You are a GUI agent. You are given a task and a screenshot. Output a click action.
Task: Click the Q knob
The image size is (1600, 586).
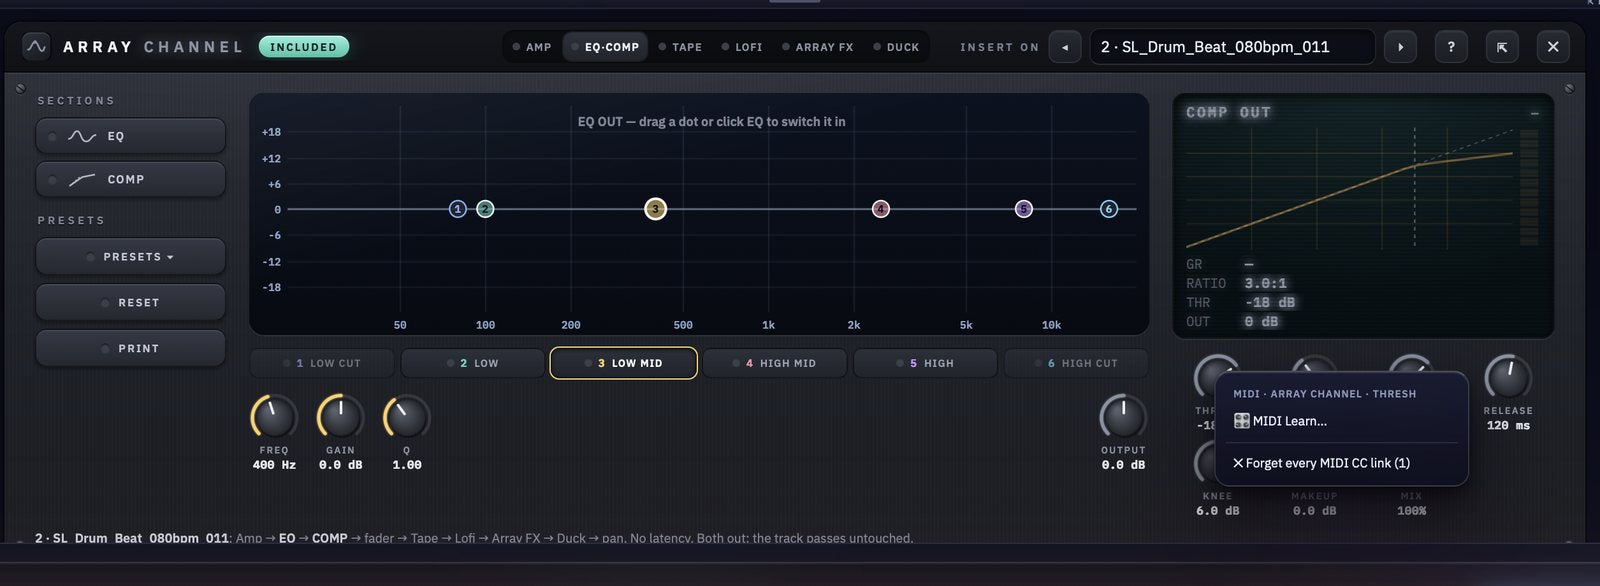coord(406,417)
